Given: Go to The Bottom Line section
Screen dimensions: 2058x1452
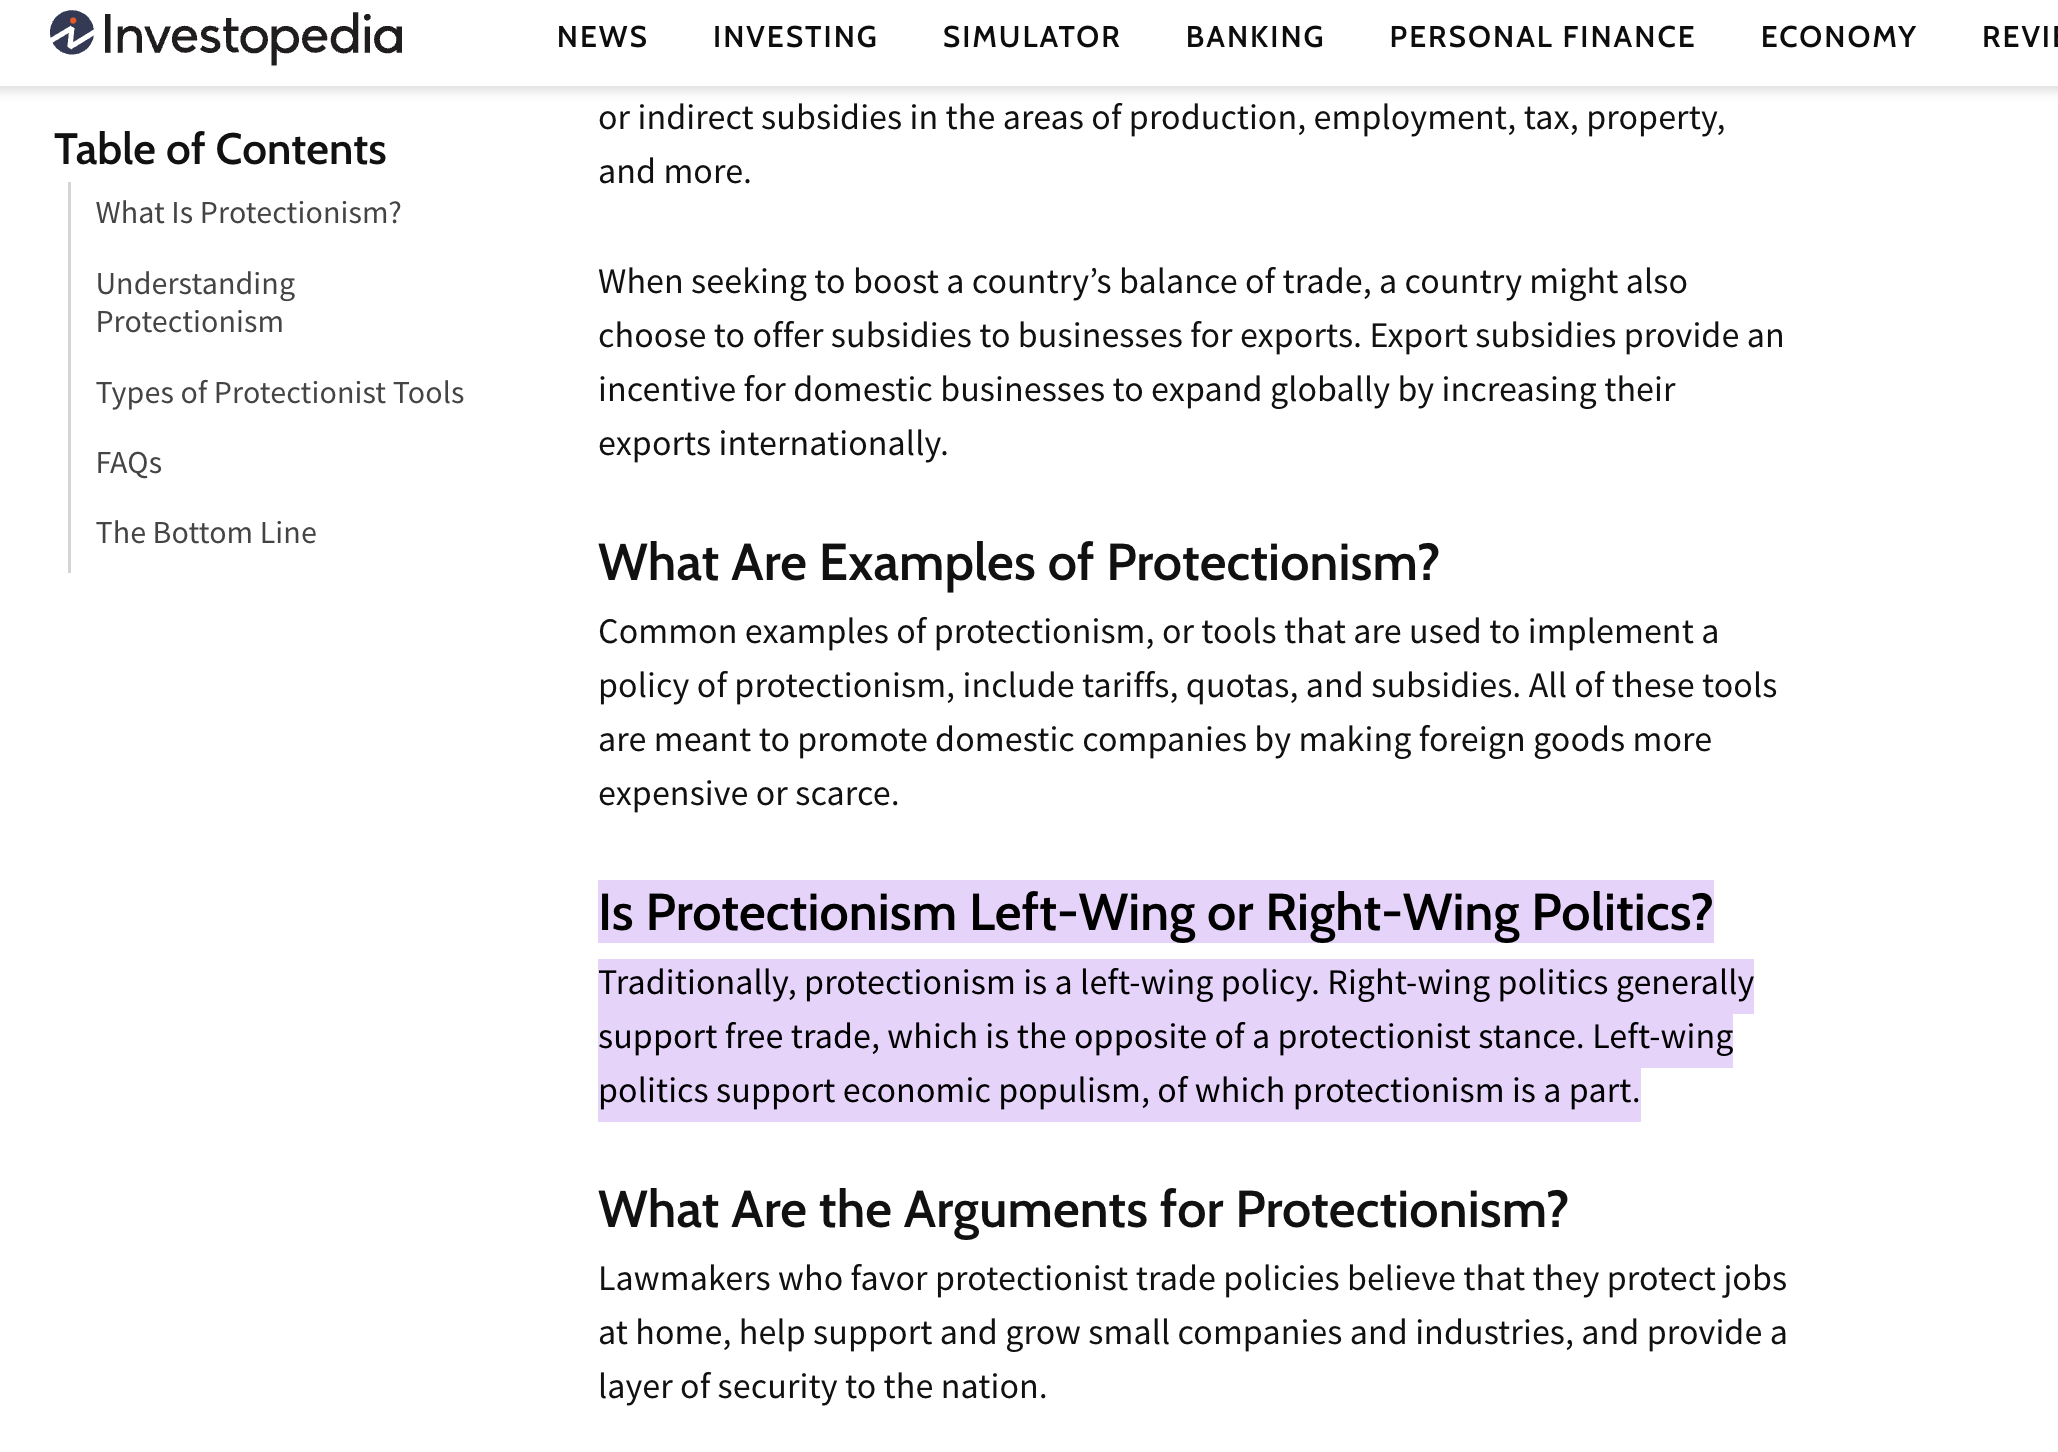Looking at the screenshot, I should click(x=206, y=532).
